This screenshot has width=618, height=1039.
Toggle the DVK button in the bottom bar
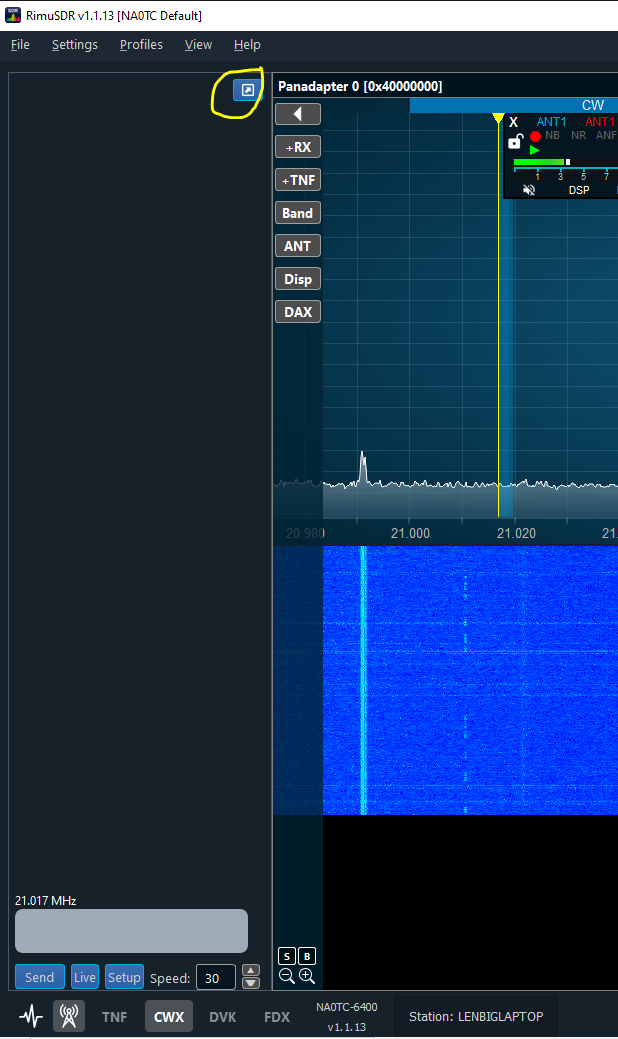[x=223, y=1016]
